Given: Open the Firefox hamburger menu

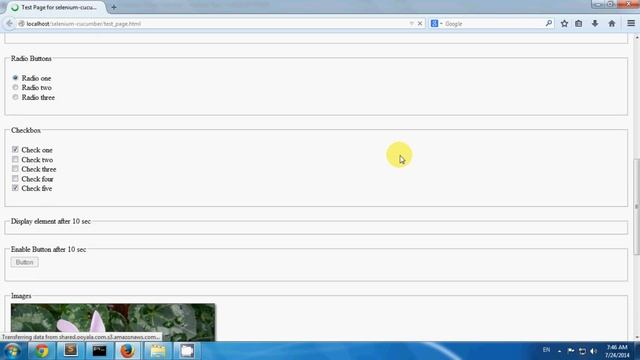Looking at the screenshot, I should point(631,24).
